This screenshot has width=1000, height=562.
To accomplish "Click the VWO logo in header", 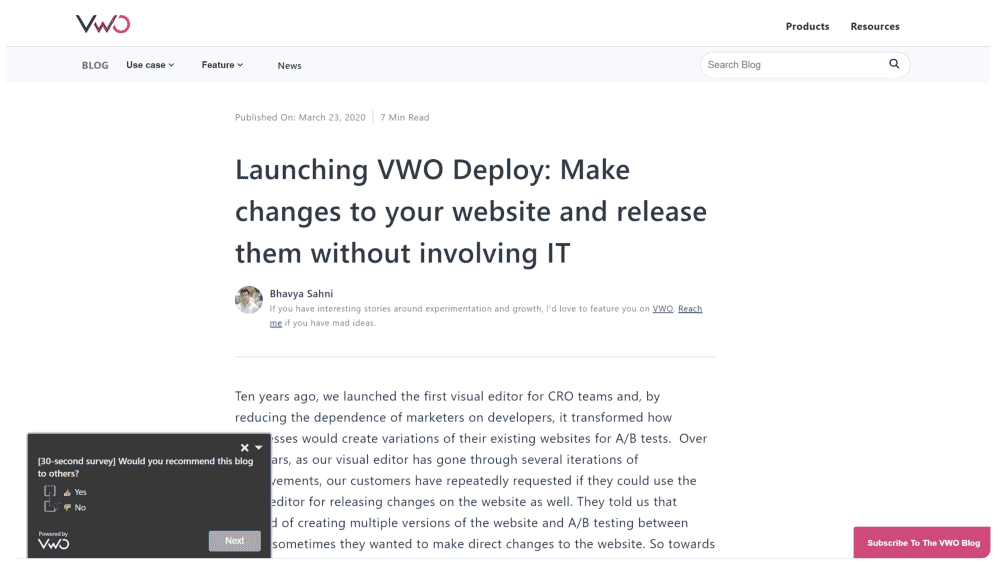I will point(103,24).
